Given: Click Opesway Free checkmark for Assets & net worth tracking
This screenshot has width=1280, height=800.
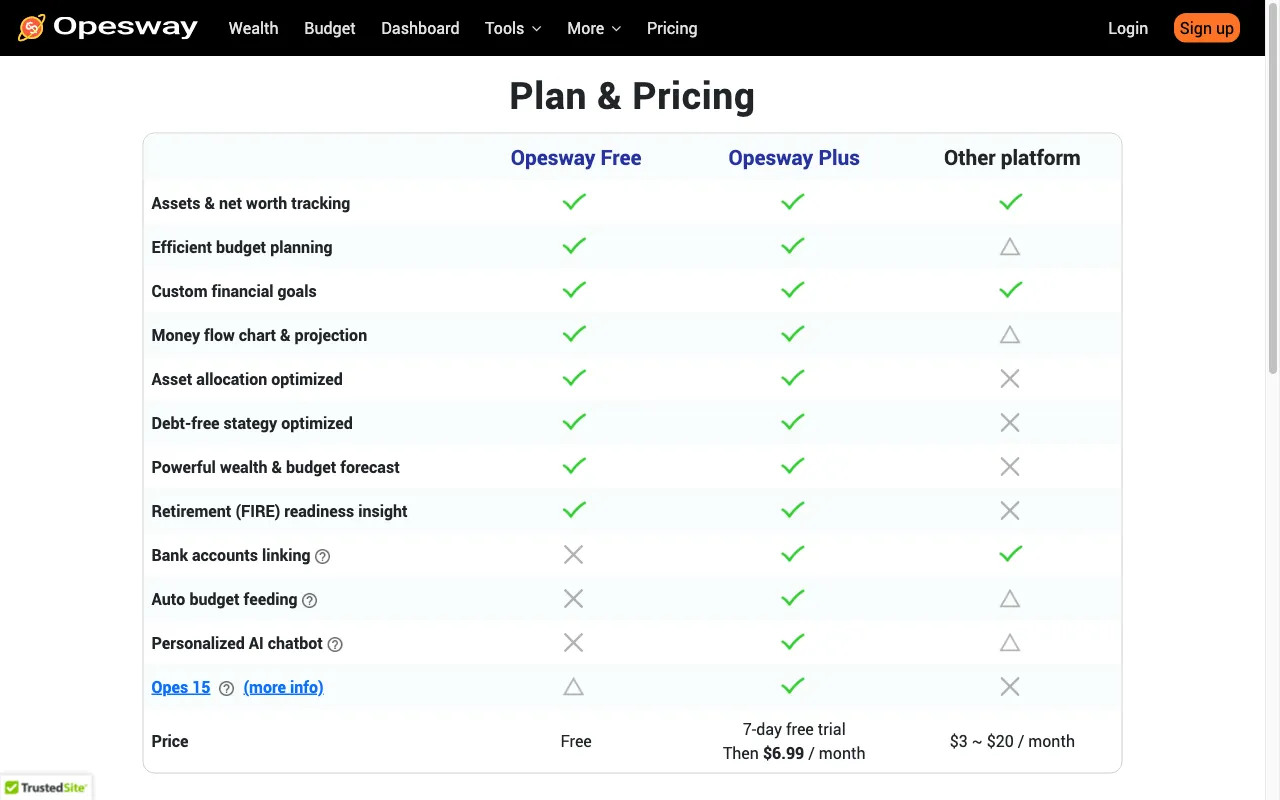Looking at the screenshot, I should pyautogui.click(x=574, y=202).
